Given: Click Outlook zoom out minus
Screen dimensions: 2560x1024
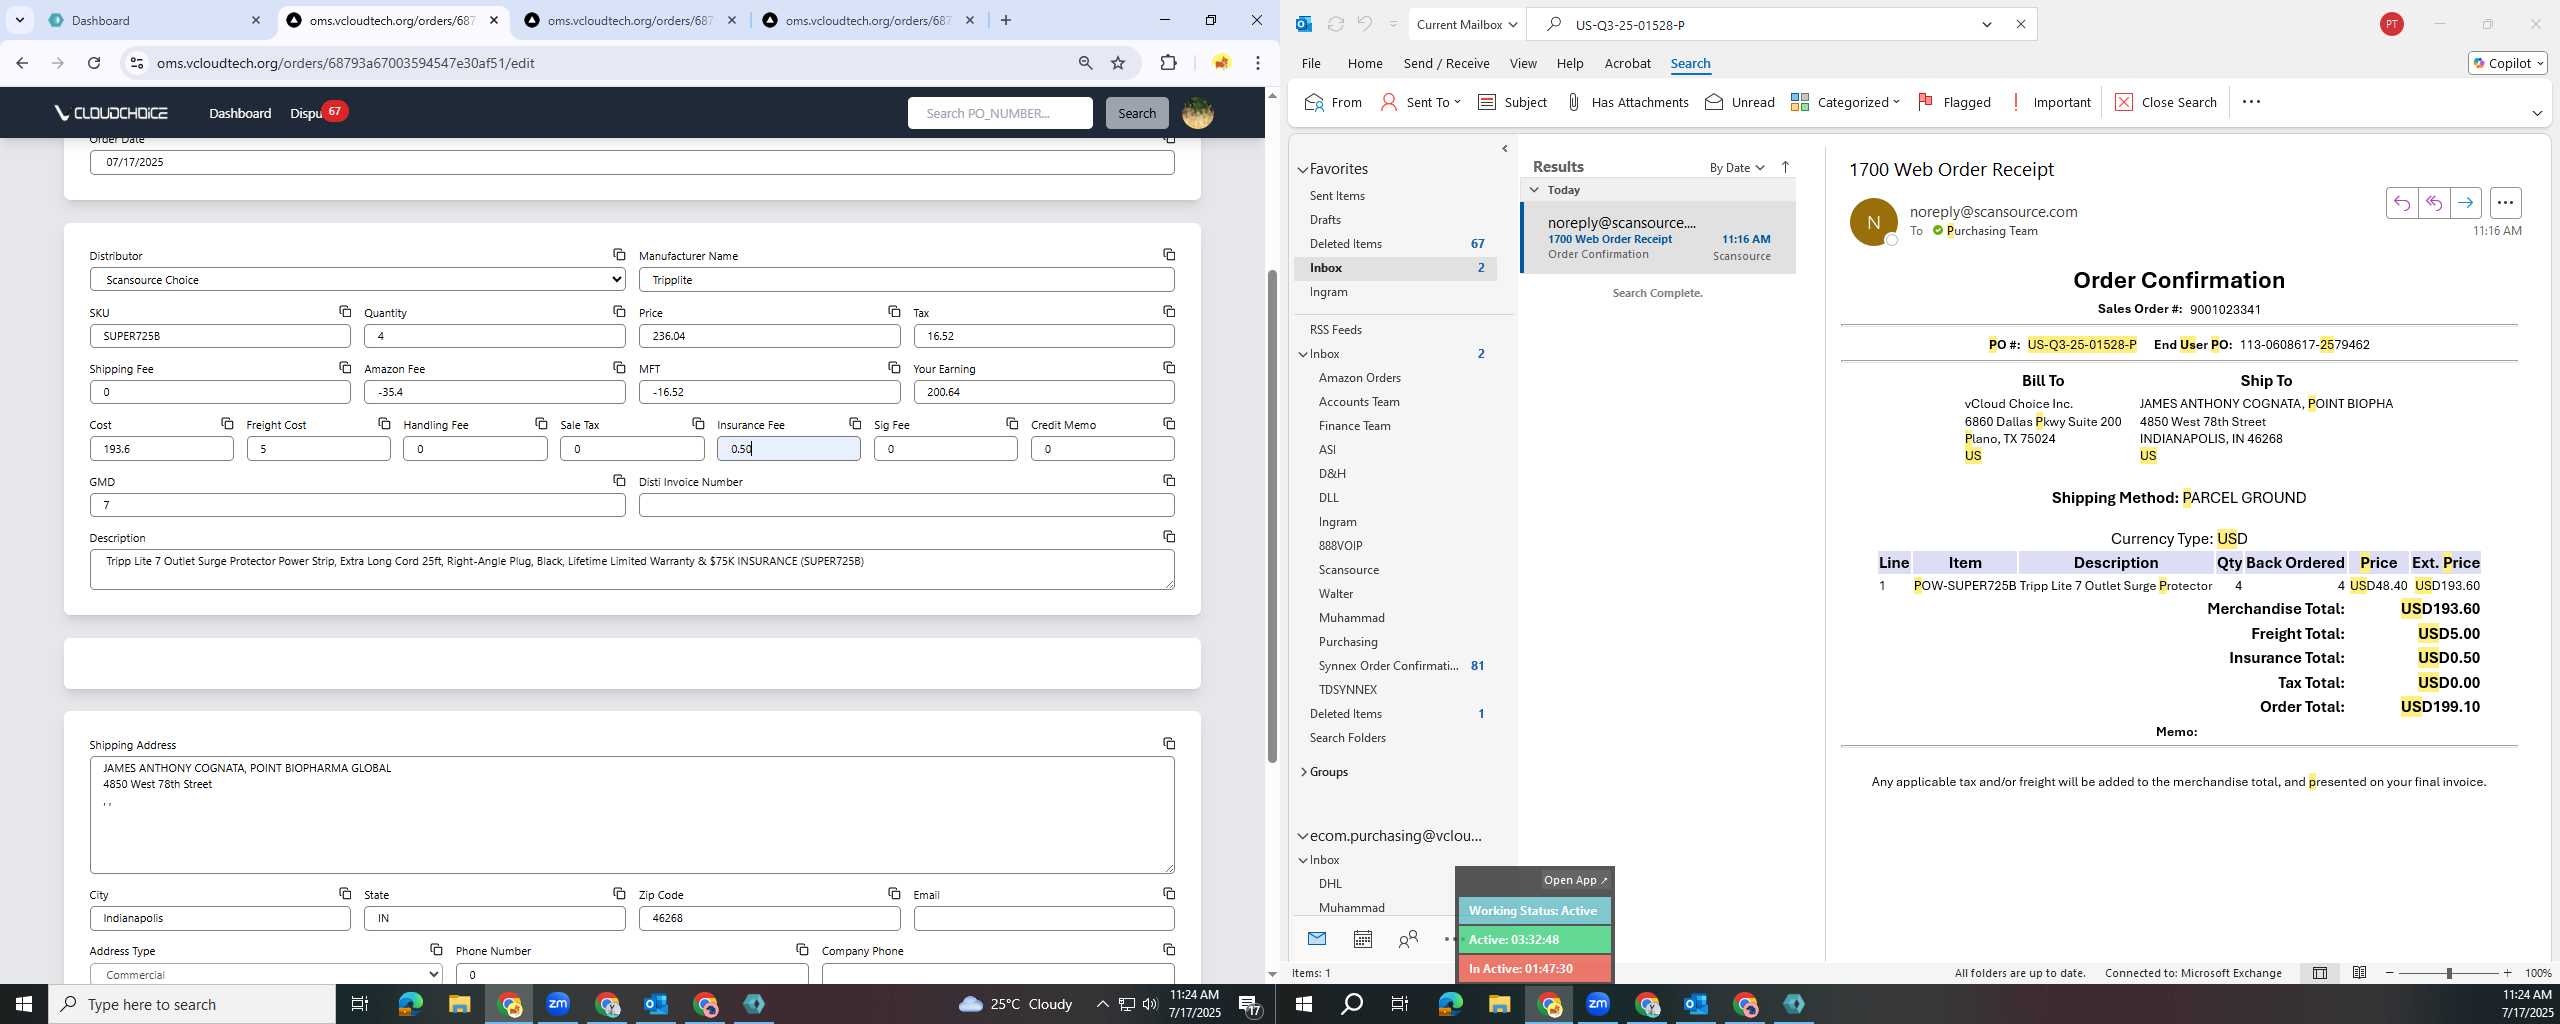Looking at the screenshot, I should pos(2390,973).
